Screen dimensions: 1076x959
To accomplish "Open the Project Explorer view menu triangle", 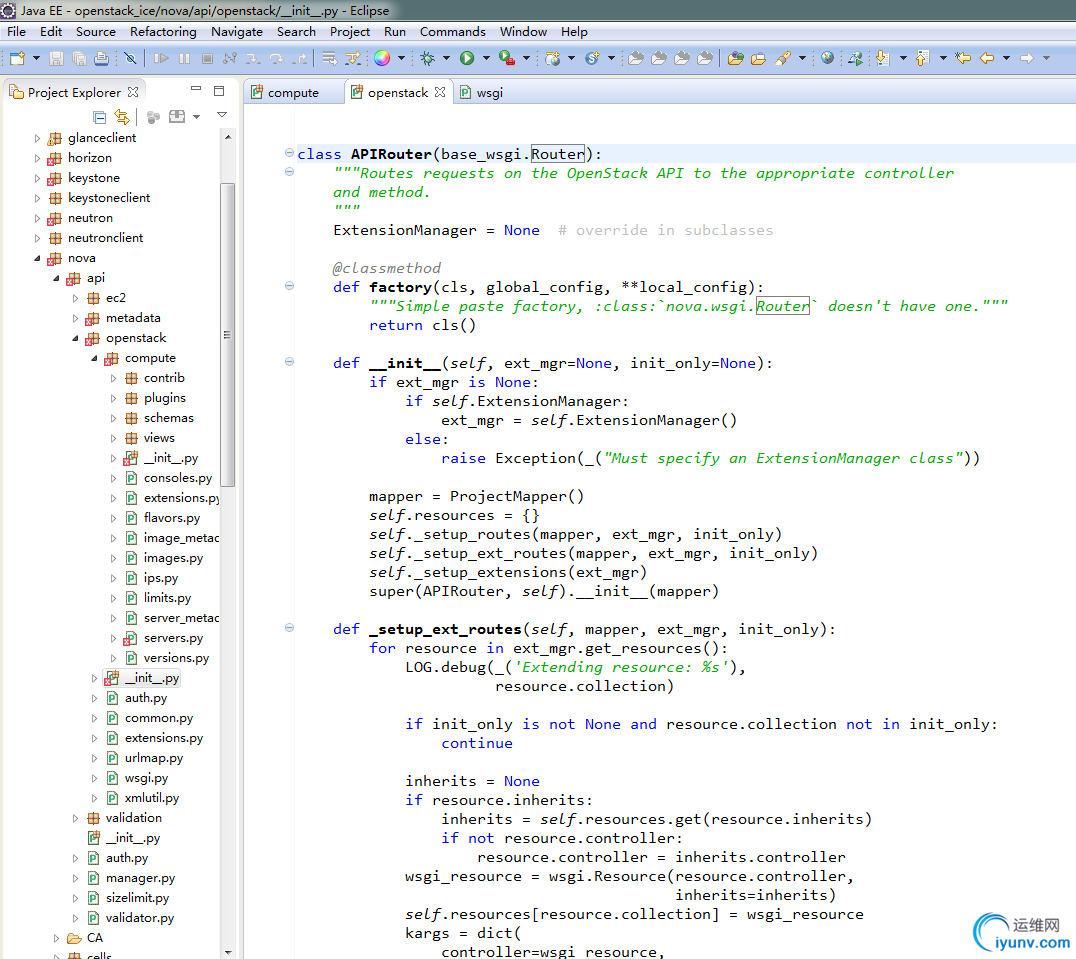I will click(x=222, y=115).
